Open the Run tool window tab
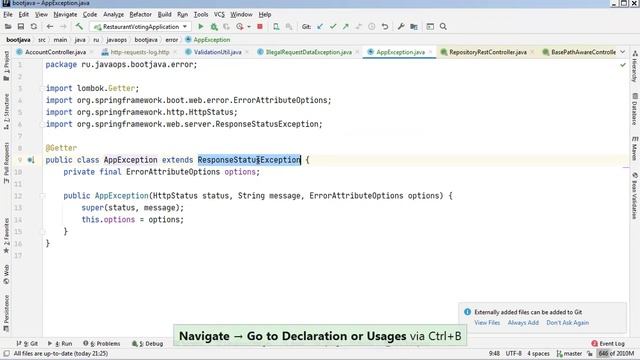The height and width of the screenshot is (360, 640). coord(60,344)
